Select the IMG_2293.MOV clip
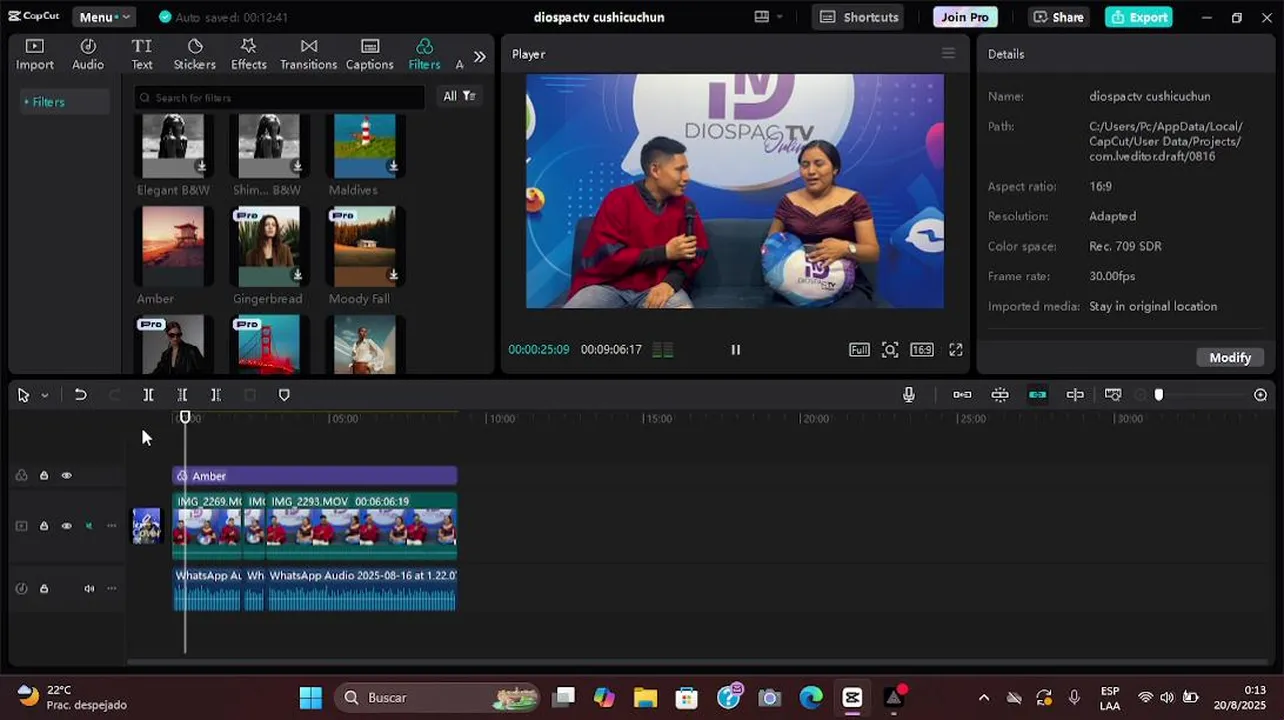This screenshot has width=1284, height=720. coord(361,526)
